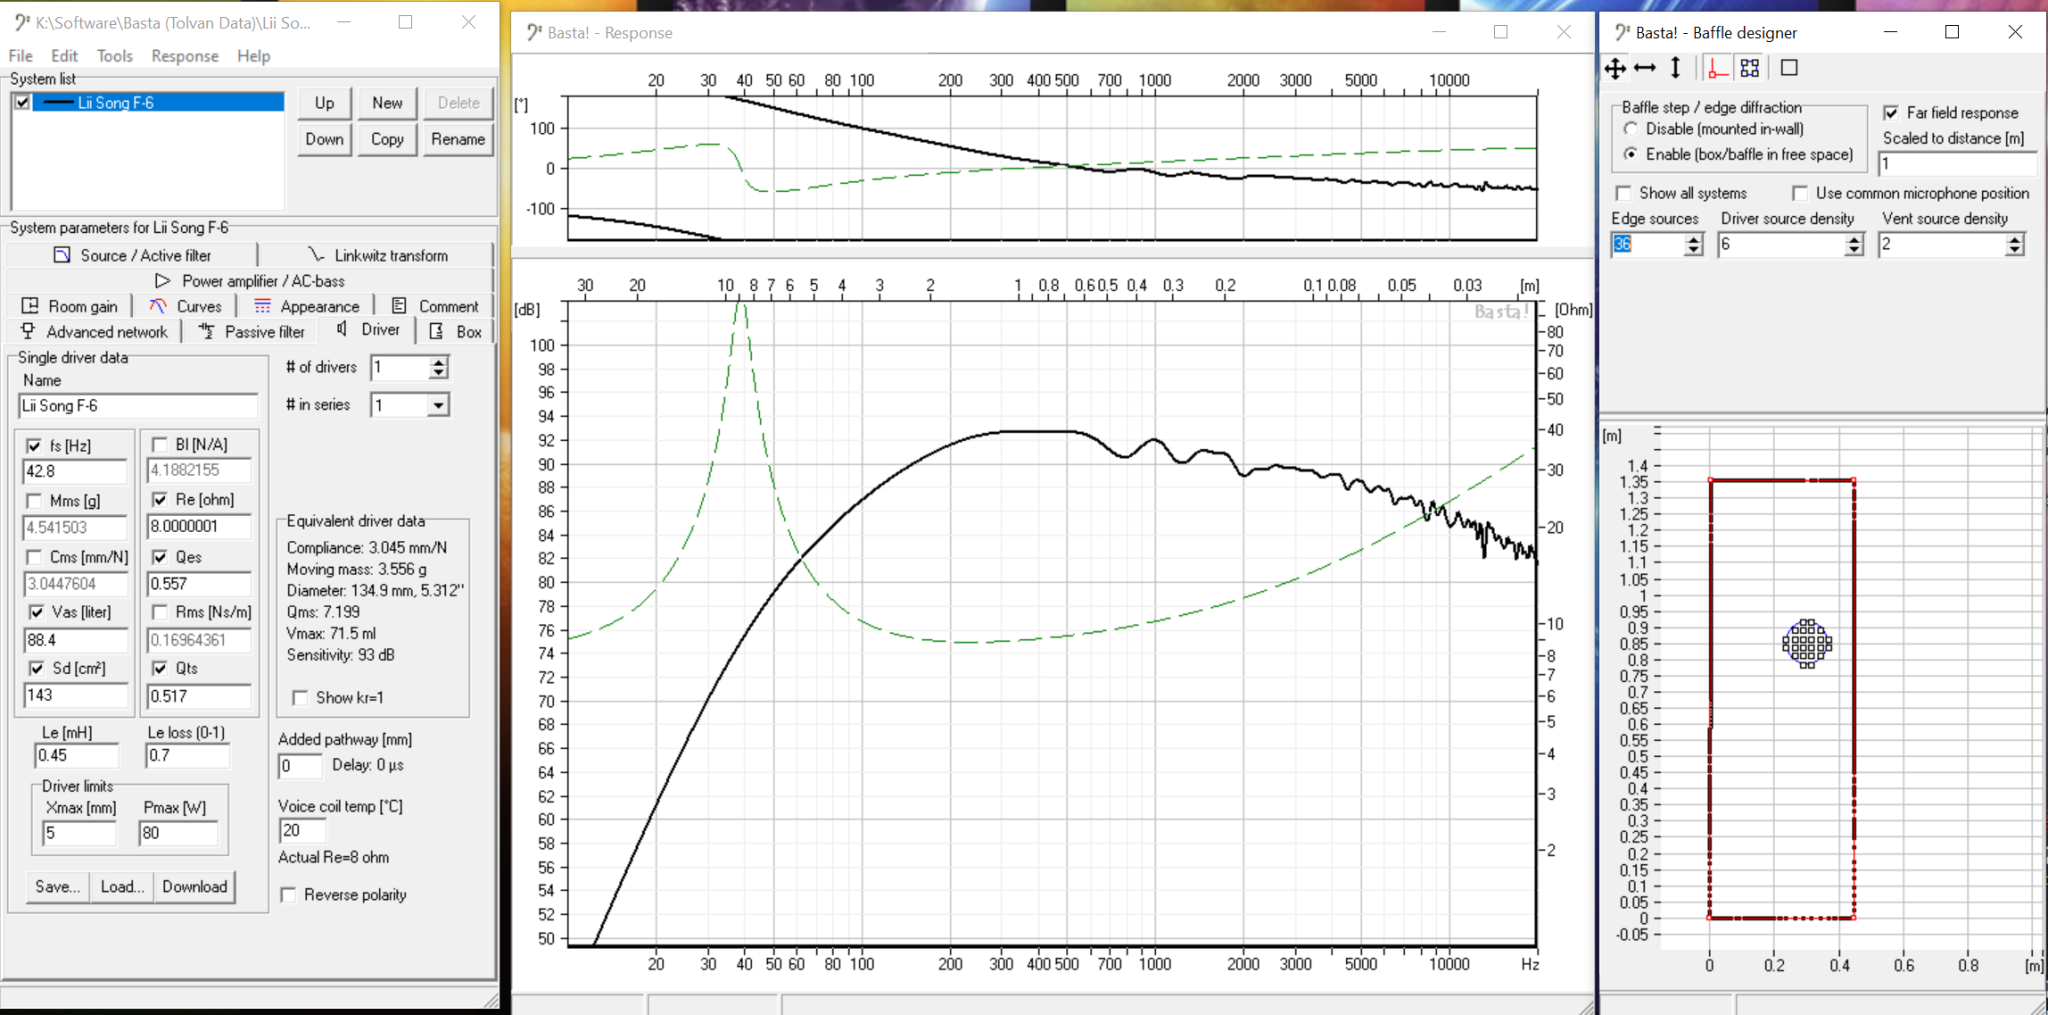Enable Use common microphone position
The height and width of the screenshot is (1015, 2048).
(1800, 193)
